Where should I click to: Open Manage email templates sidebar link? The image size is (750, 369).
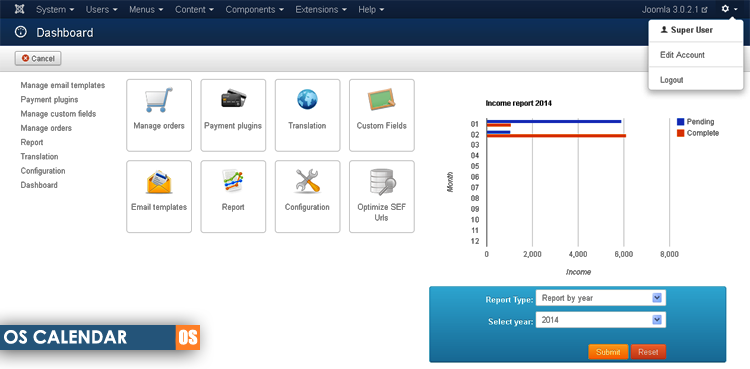click(63, 85)
